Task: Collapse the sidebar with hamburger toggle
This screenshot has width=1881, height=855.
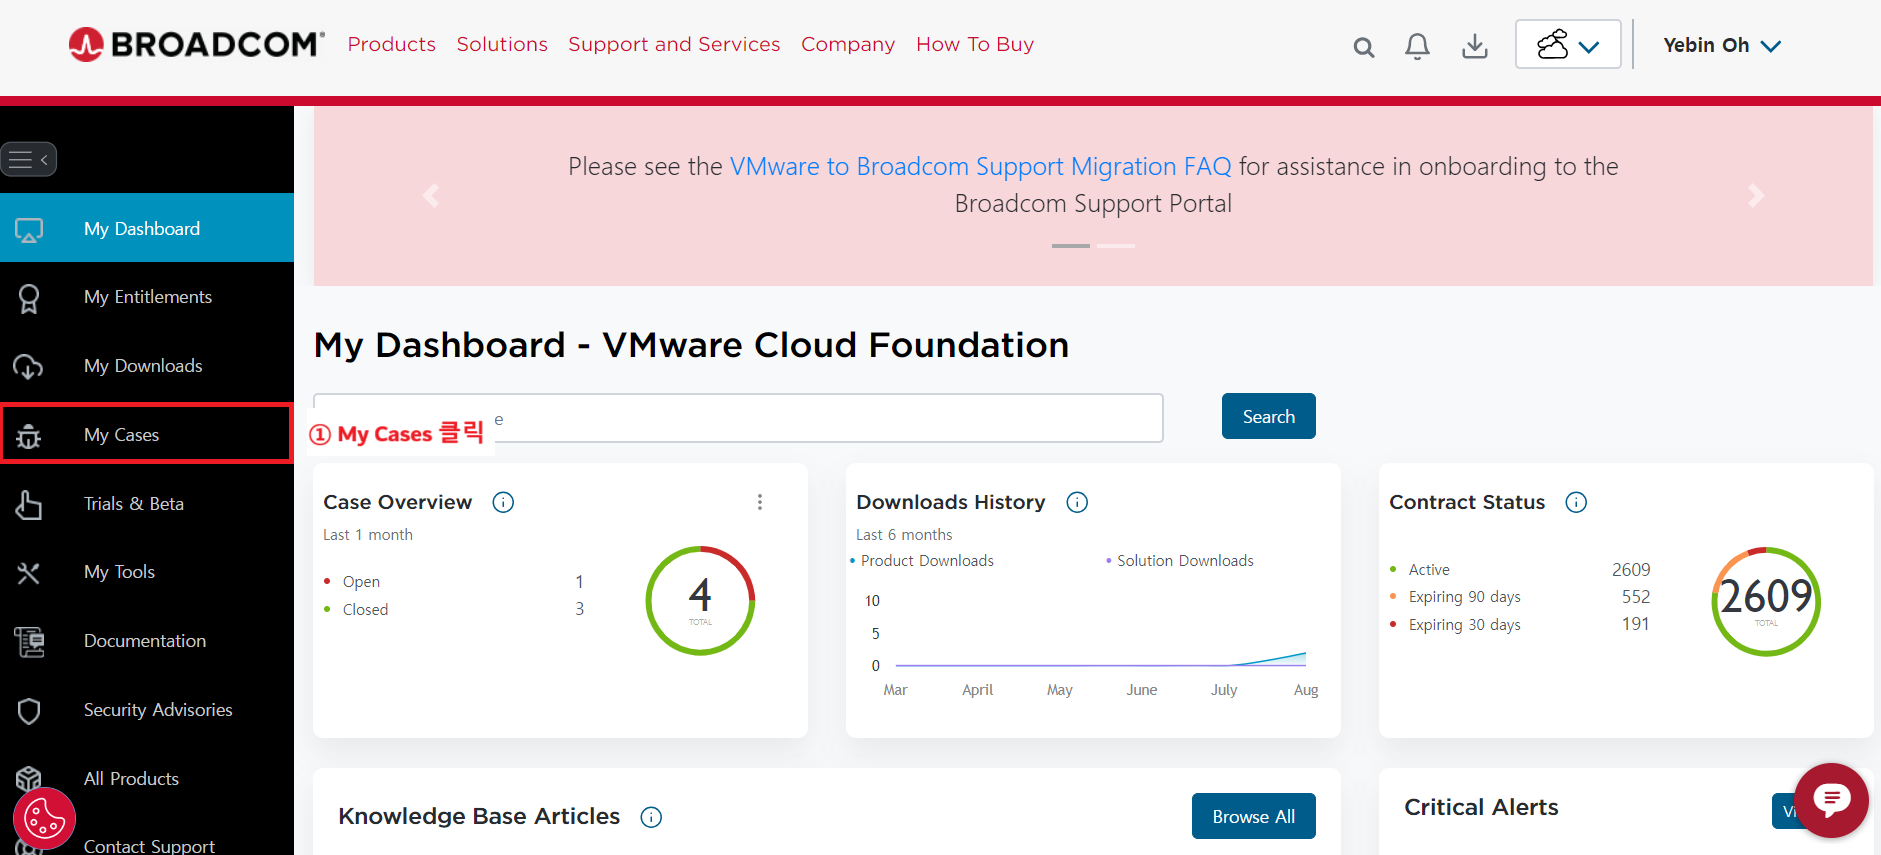Action: 29,159
